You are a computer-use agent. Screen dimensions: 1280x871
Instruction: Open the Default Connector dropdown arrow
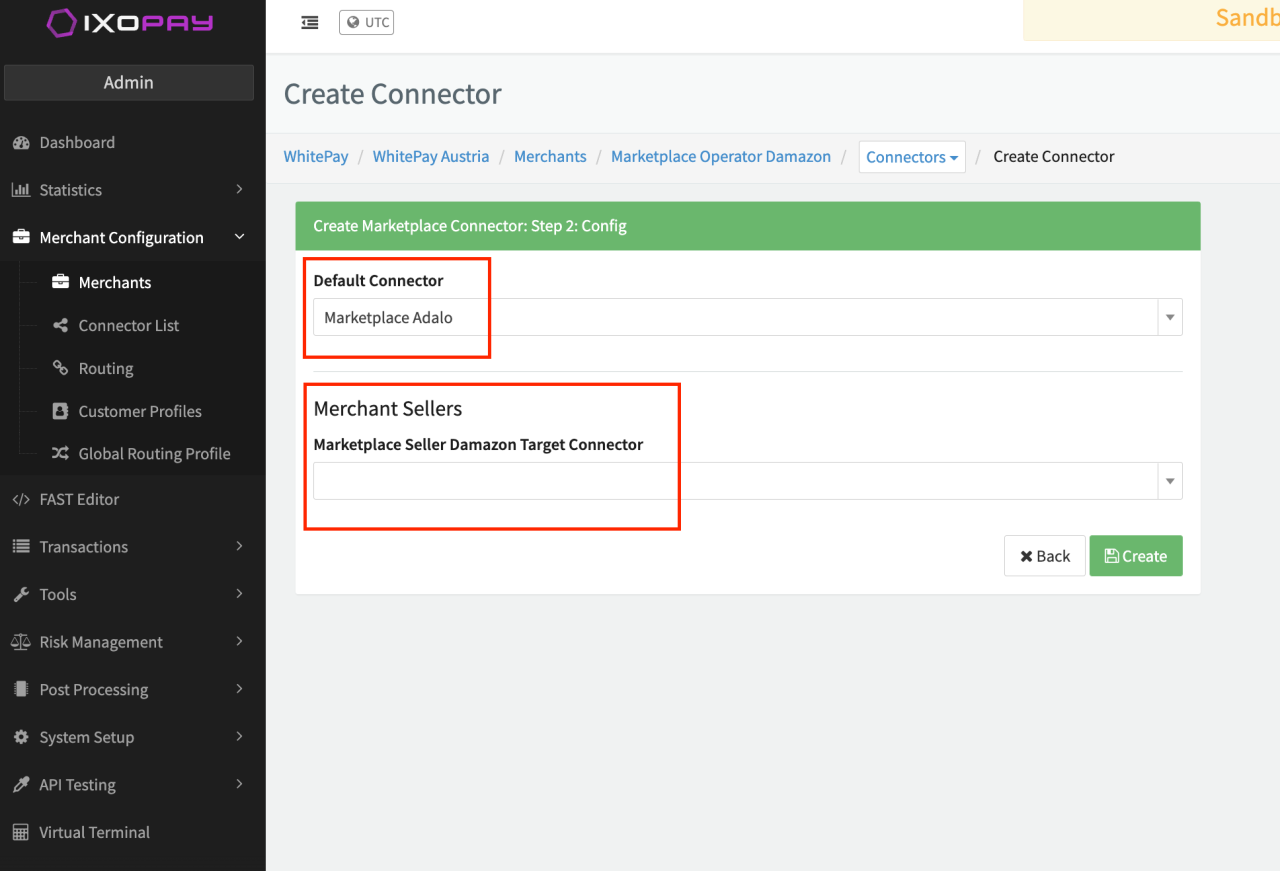tap(1170, 318)
